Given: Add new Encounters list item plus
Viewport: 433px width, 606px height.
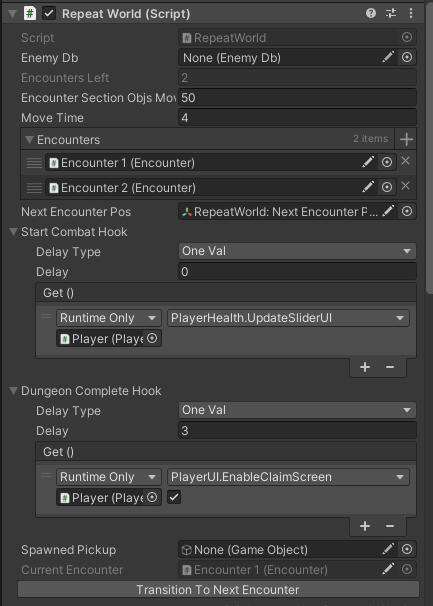Looking at the screenshot, I should [x=406, y=139].
